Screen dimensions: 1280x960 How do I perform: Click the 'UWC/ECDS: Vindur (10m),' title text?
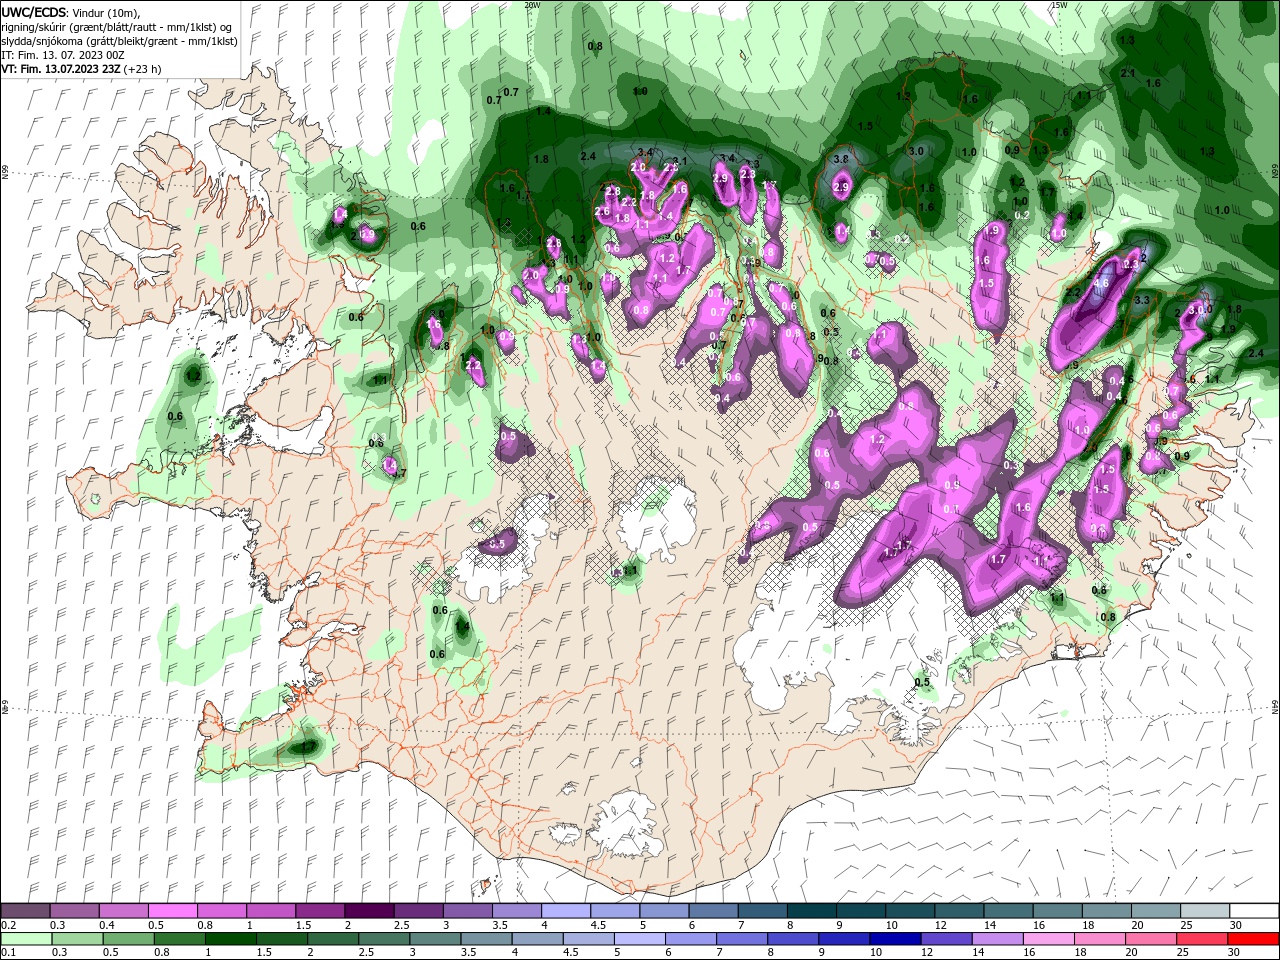coord(71,12)
